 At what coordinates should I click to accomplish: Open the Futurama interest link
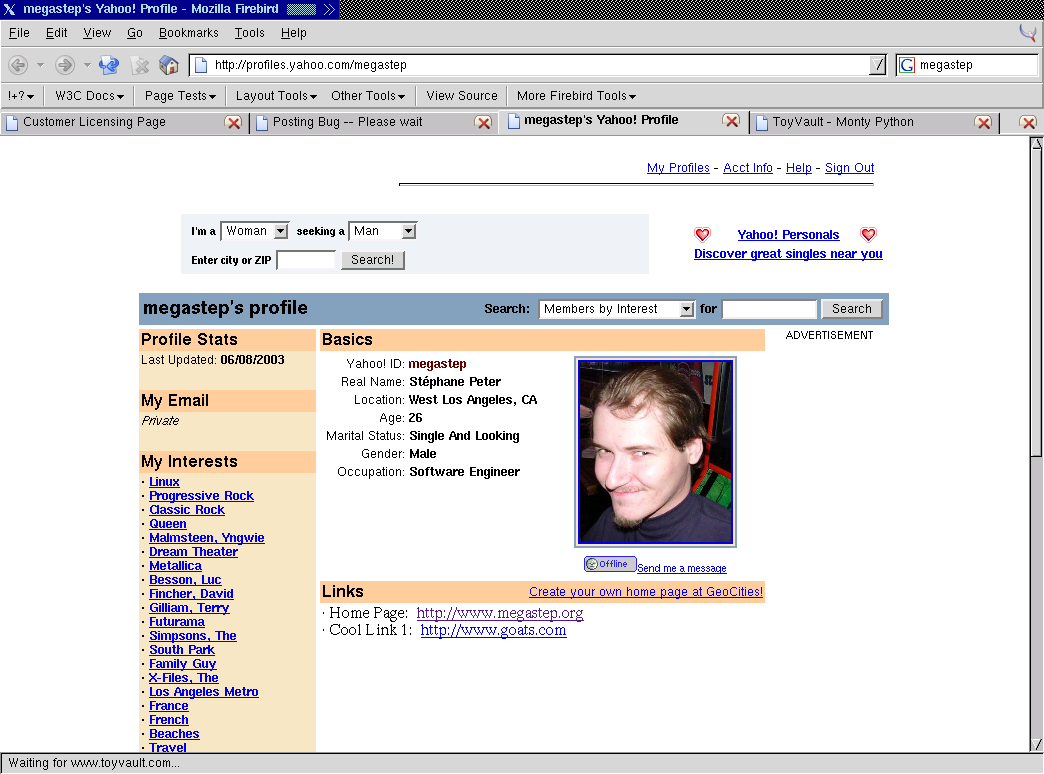pyautogui.click(x=176, y=621)
